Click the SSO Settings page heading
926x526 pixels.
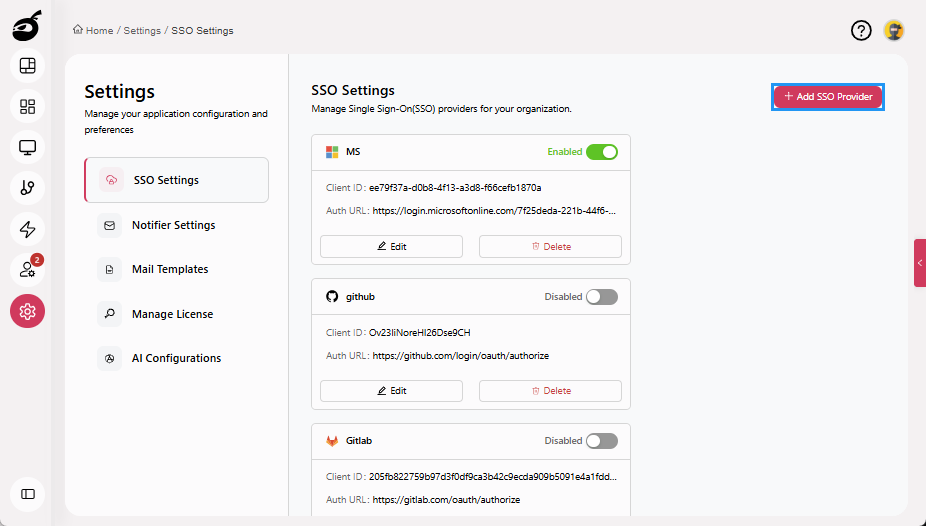coord(353,90)
